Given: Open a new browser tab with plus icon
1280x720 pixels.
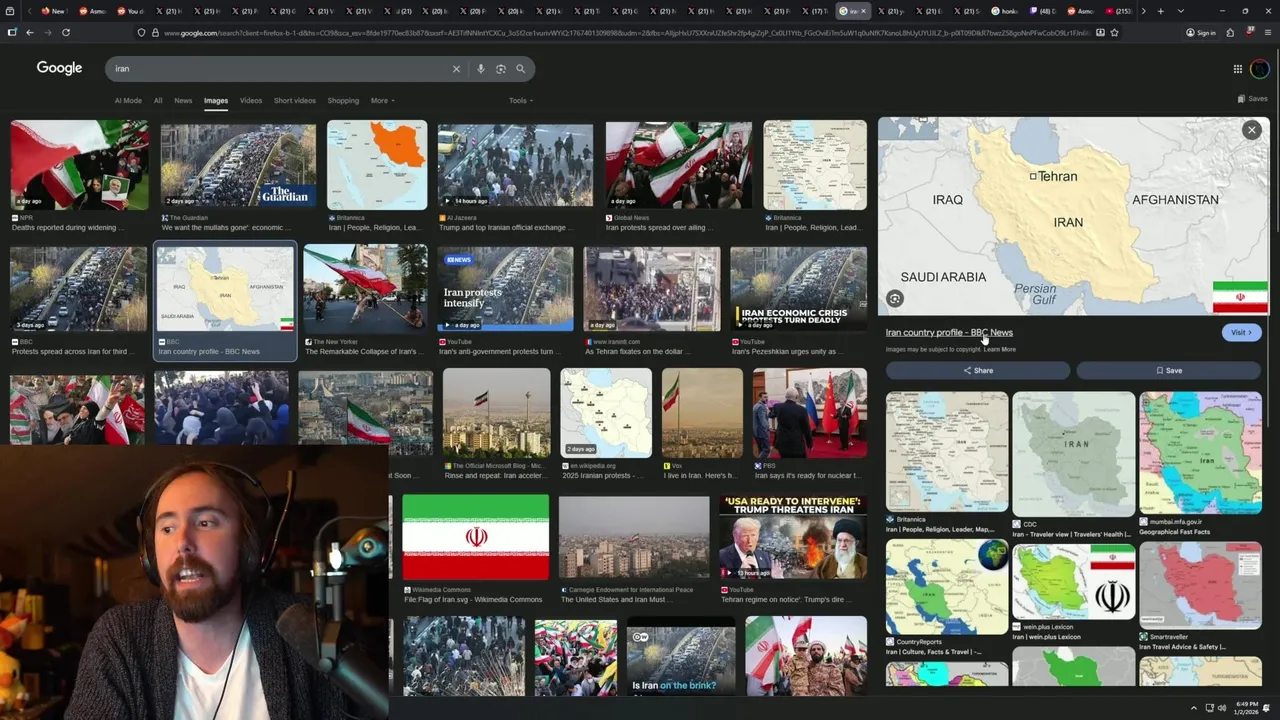Looking at the screenshot, I should click(1160, 11).
